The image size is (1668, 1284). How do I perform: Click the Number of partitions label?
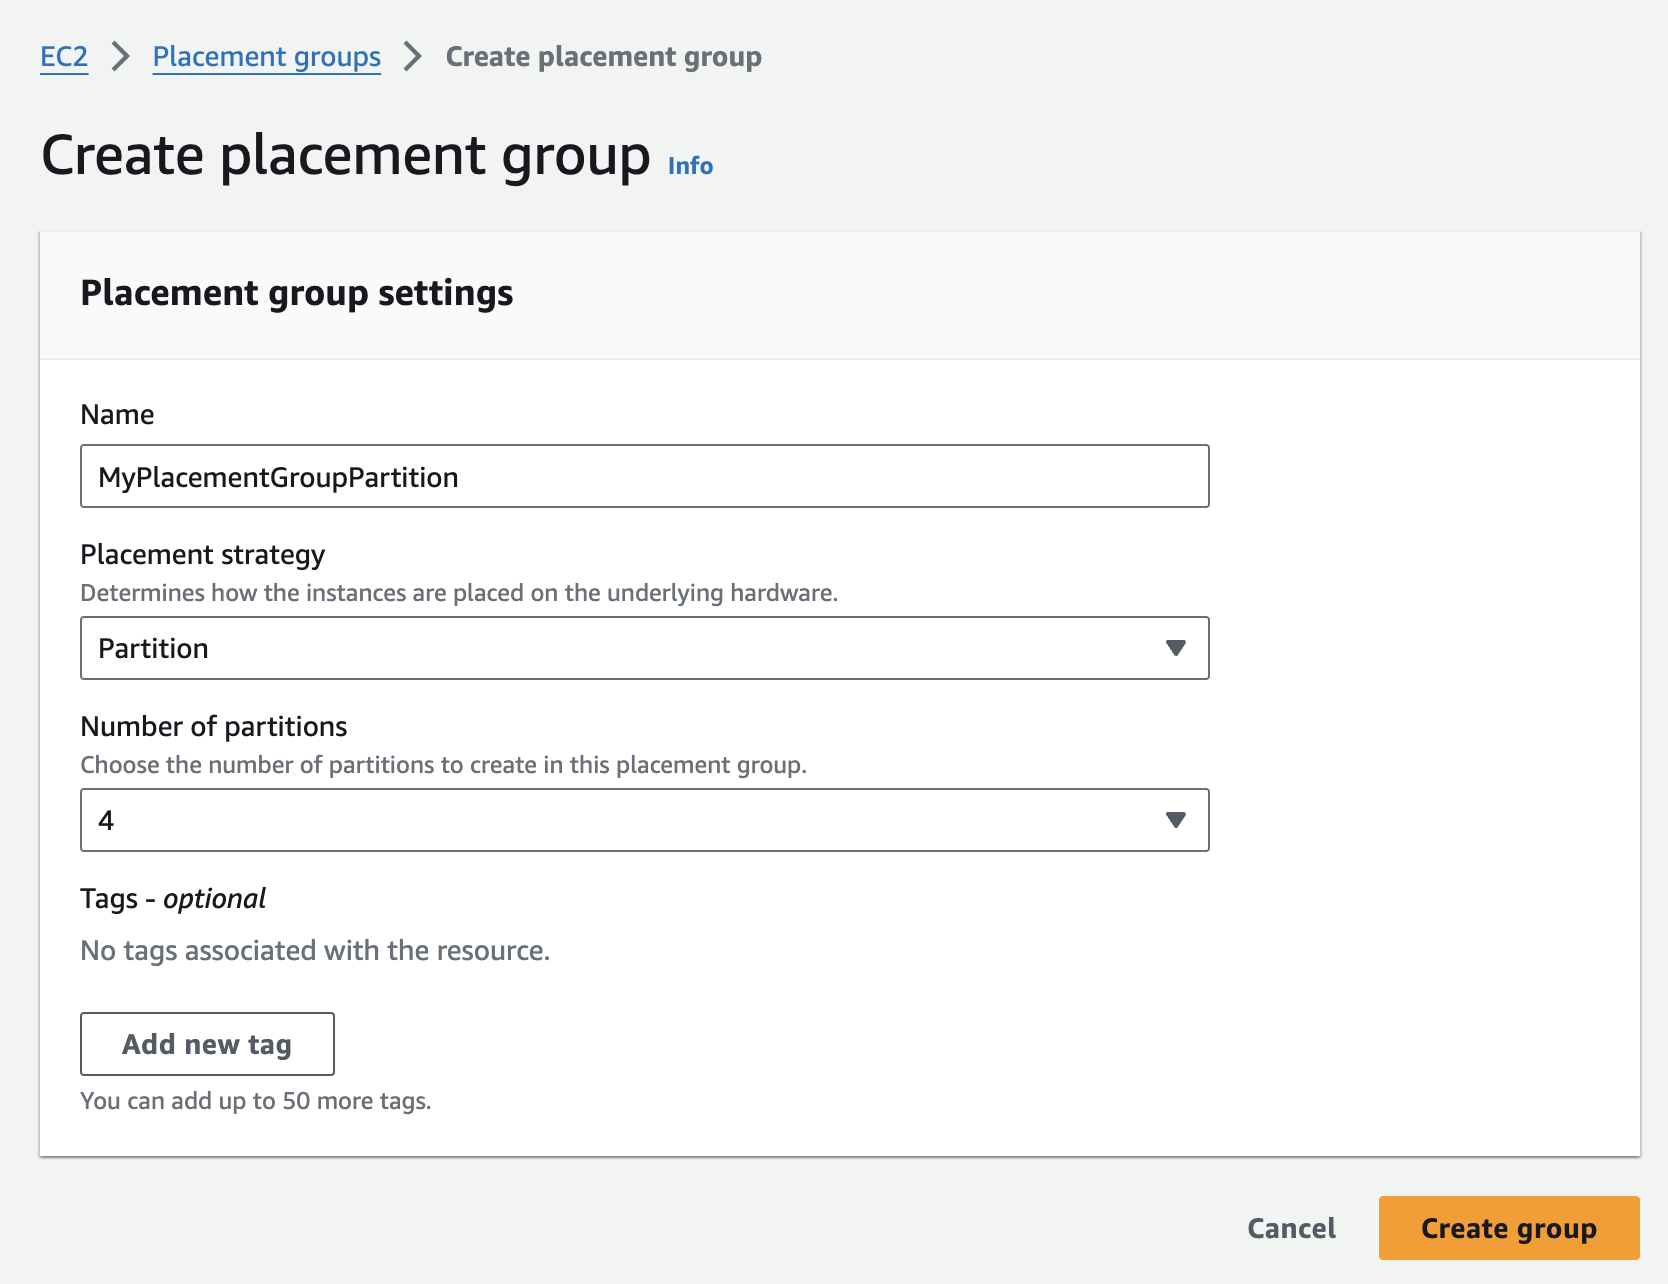[214, 727]
